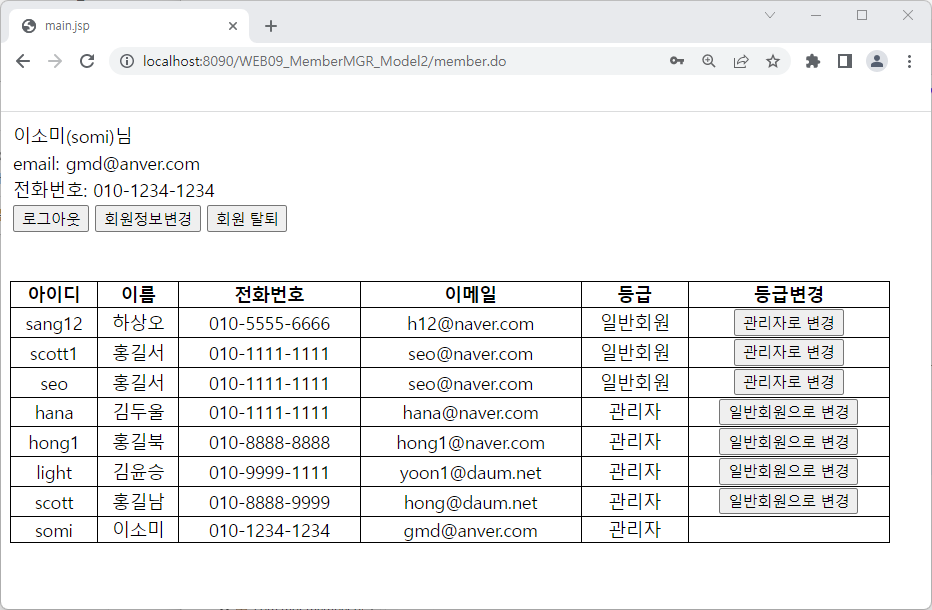Share this page icon

pos(741,61)
